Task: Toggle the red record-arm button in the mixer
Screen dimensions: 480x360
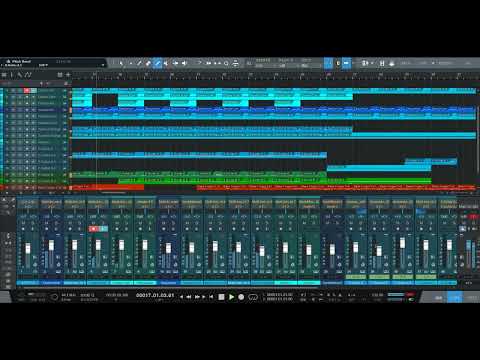Action: (x=94, y=229)
